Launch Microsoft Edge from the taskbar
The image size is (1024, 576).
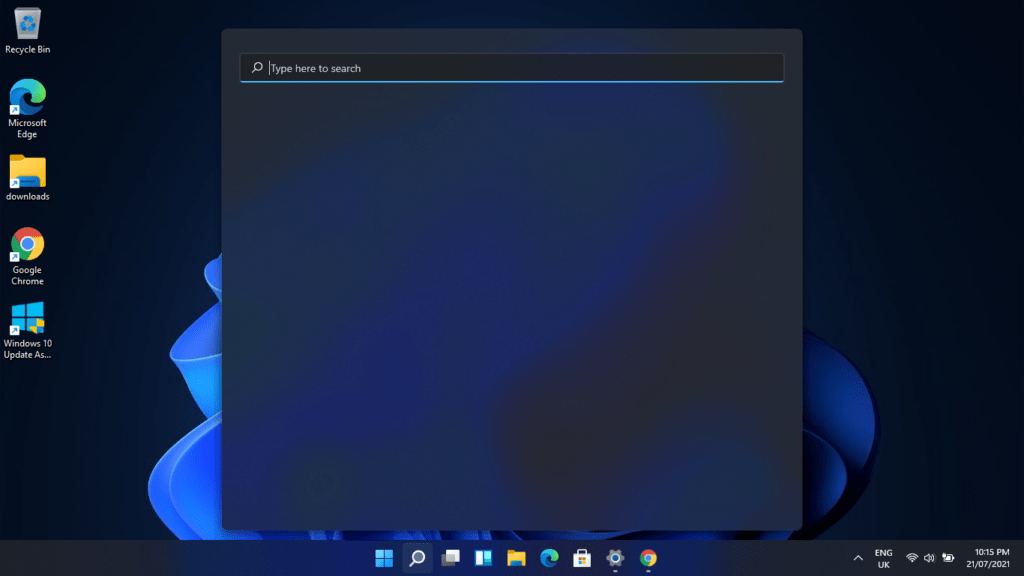tap(549, 558)
